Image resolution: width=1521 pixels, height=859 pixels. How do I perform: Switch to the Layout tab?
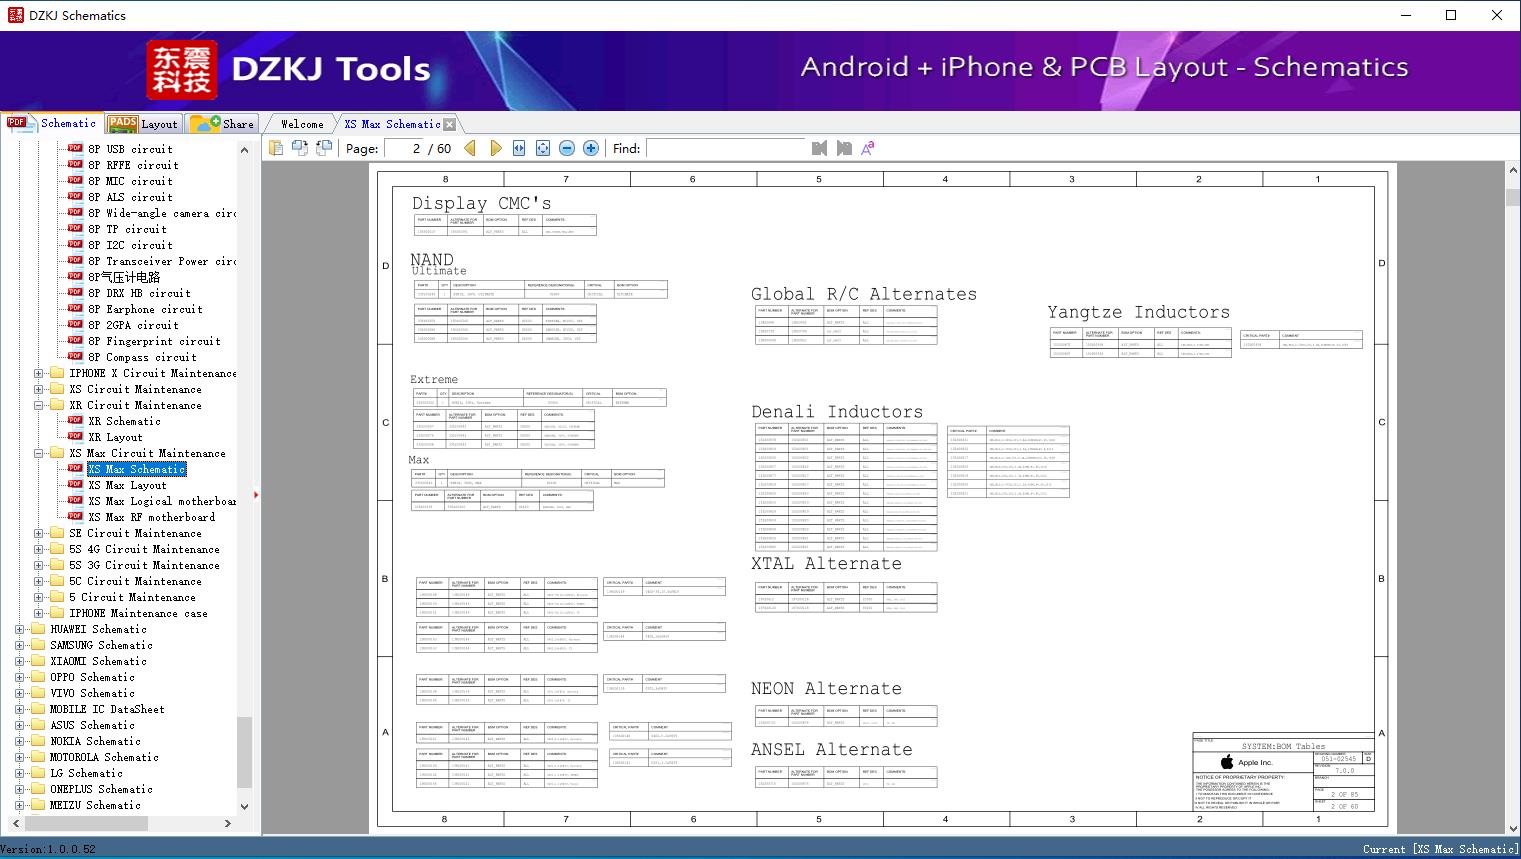coord(143,124)
